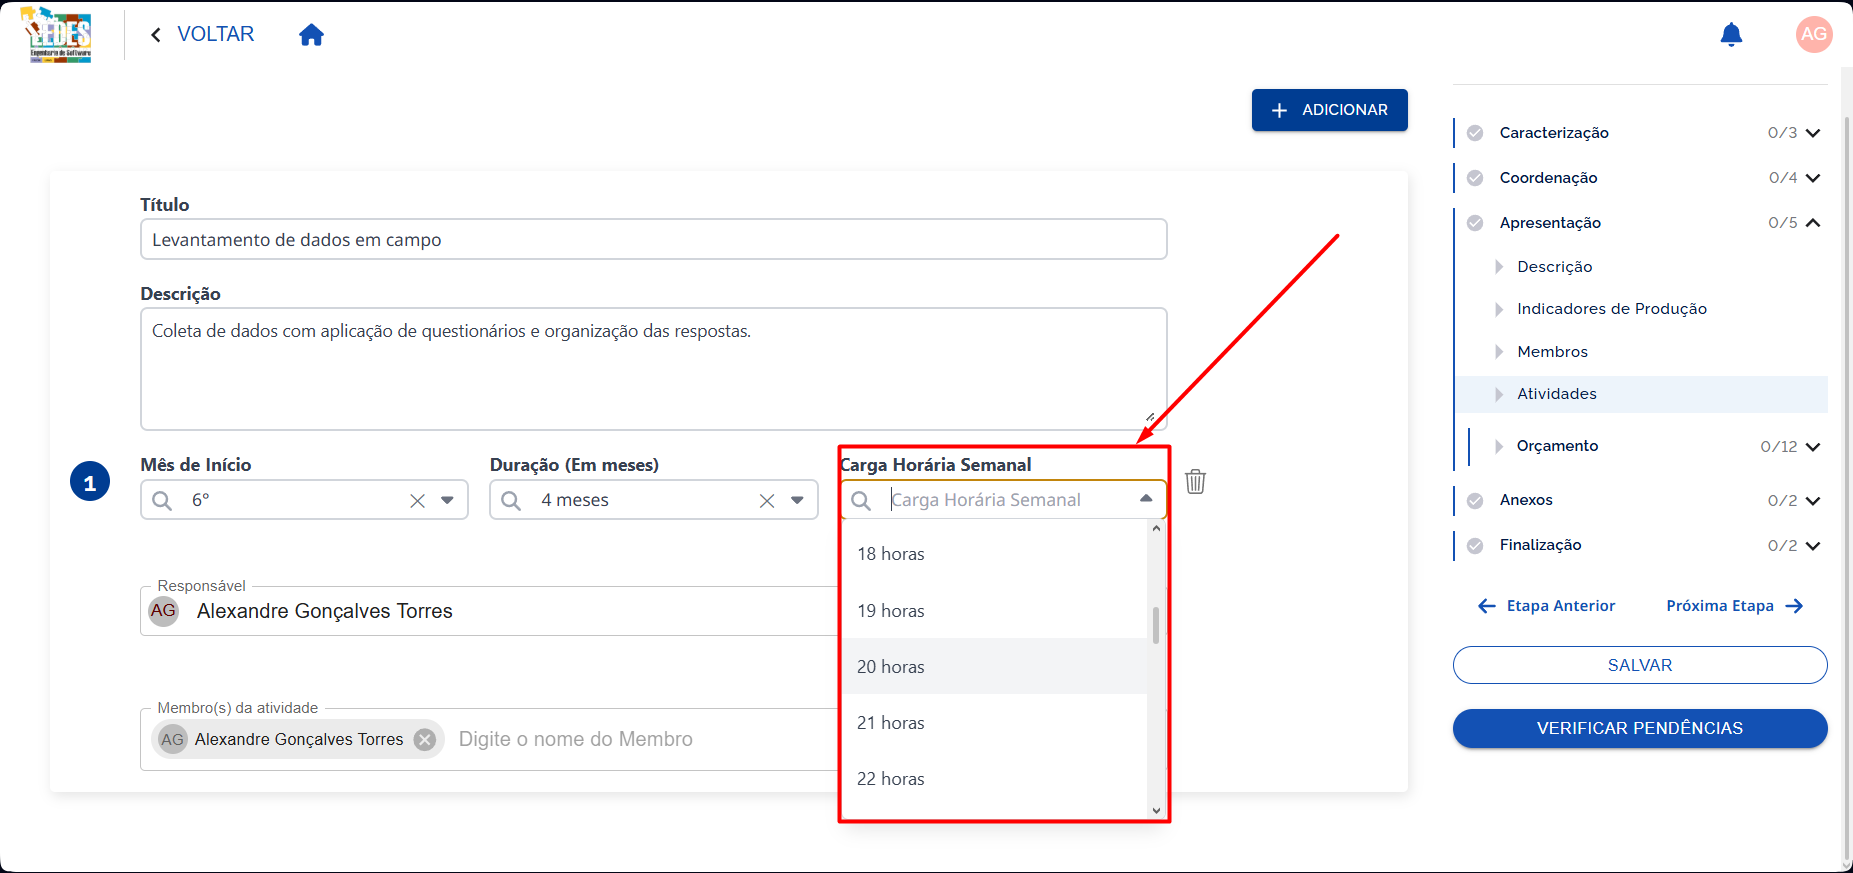The image size is (1853, 873).
Task: Open Caracterização section label
Action: point(1554,133)
